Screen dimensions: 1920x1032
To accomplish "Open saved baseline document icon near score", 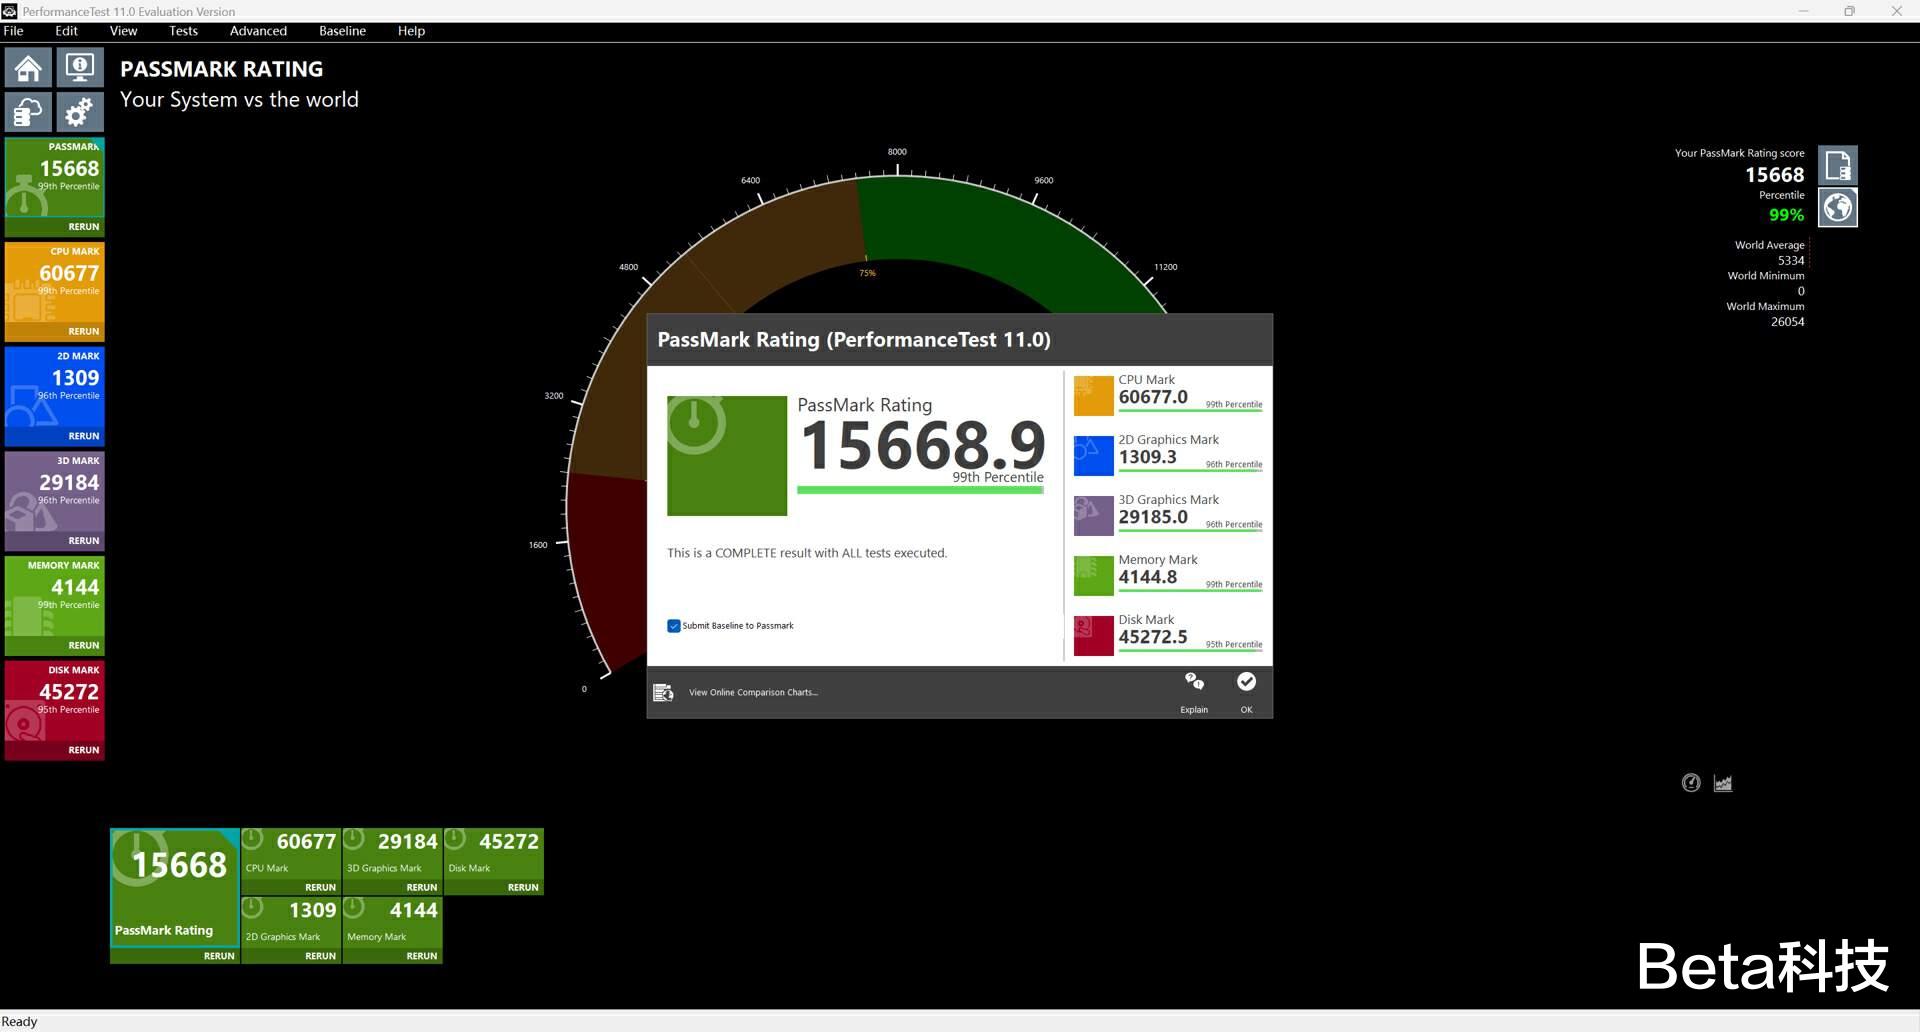I will 1838,166.
